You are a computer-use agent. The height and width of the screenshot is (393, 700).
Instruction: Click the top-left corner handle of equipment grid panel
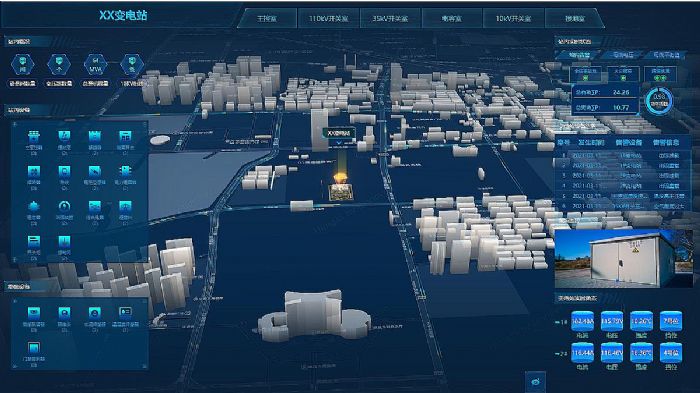click(15, 124)
